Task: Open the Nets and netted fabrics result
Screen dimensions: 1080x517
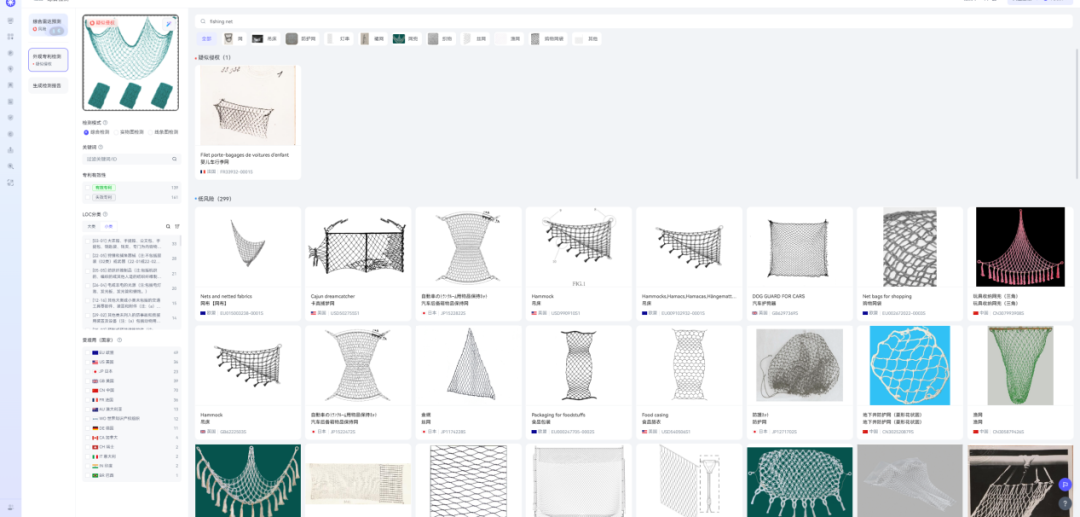Action: point(248,264)
